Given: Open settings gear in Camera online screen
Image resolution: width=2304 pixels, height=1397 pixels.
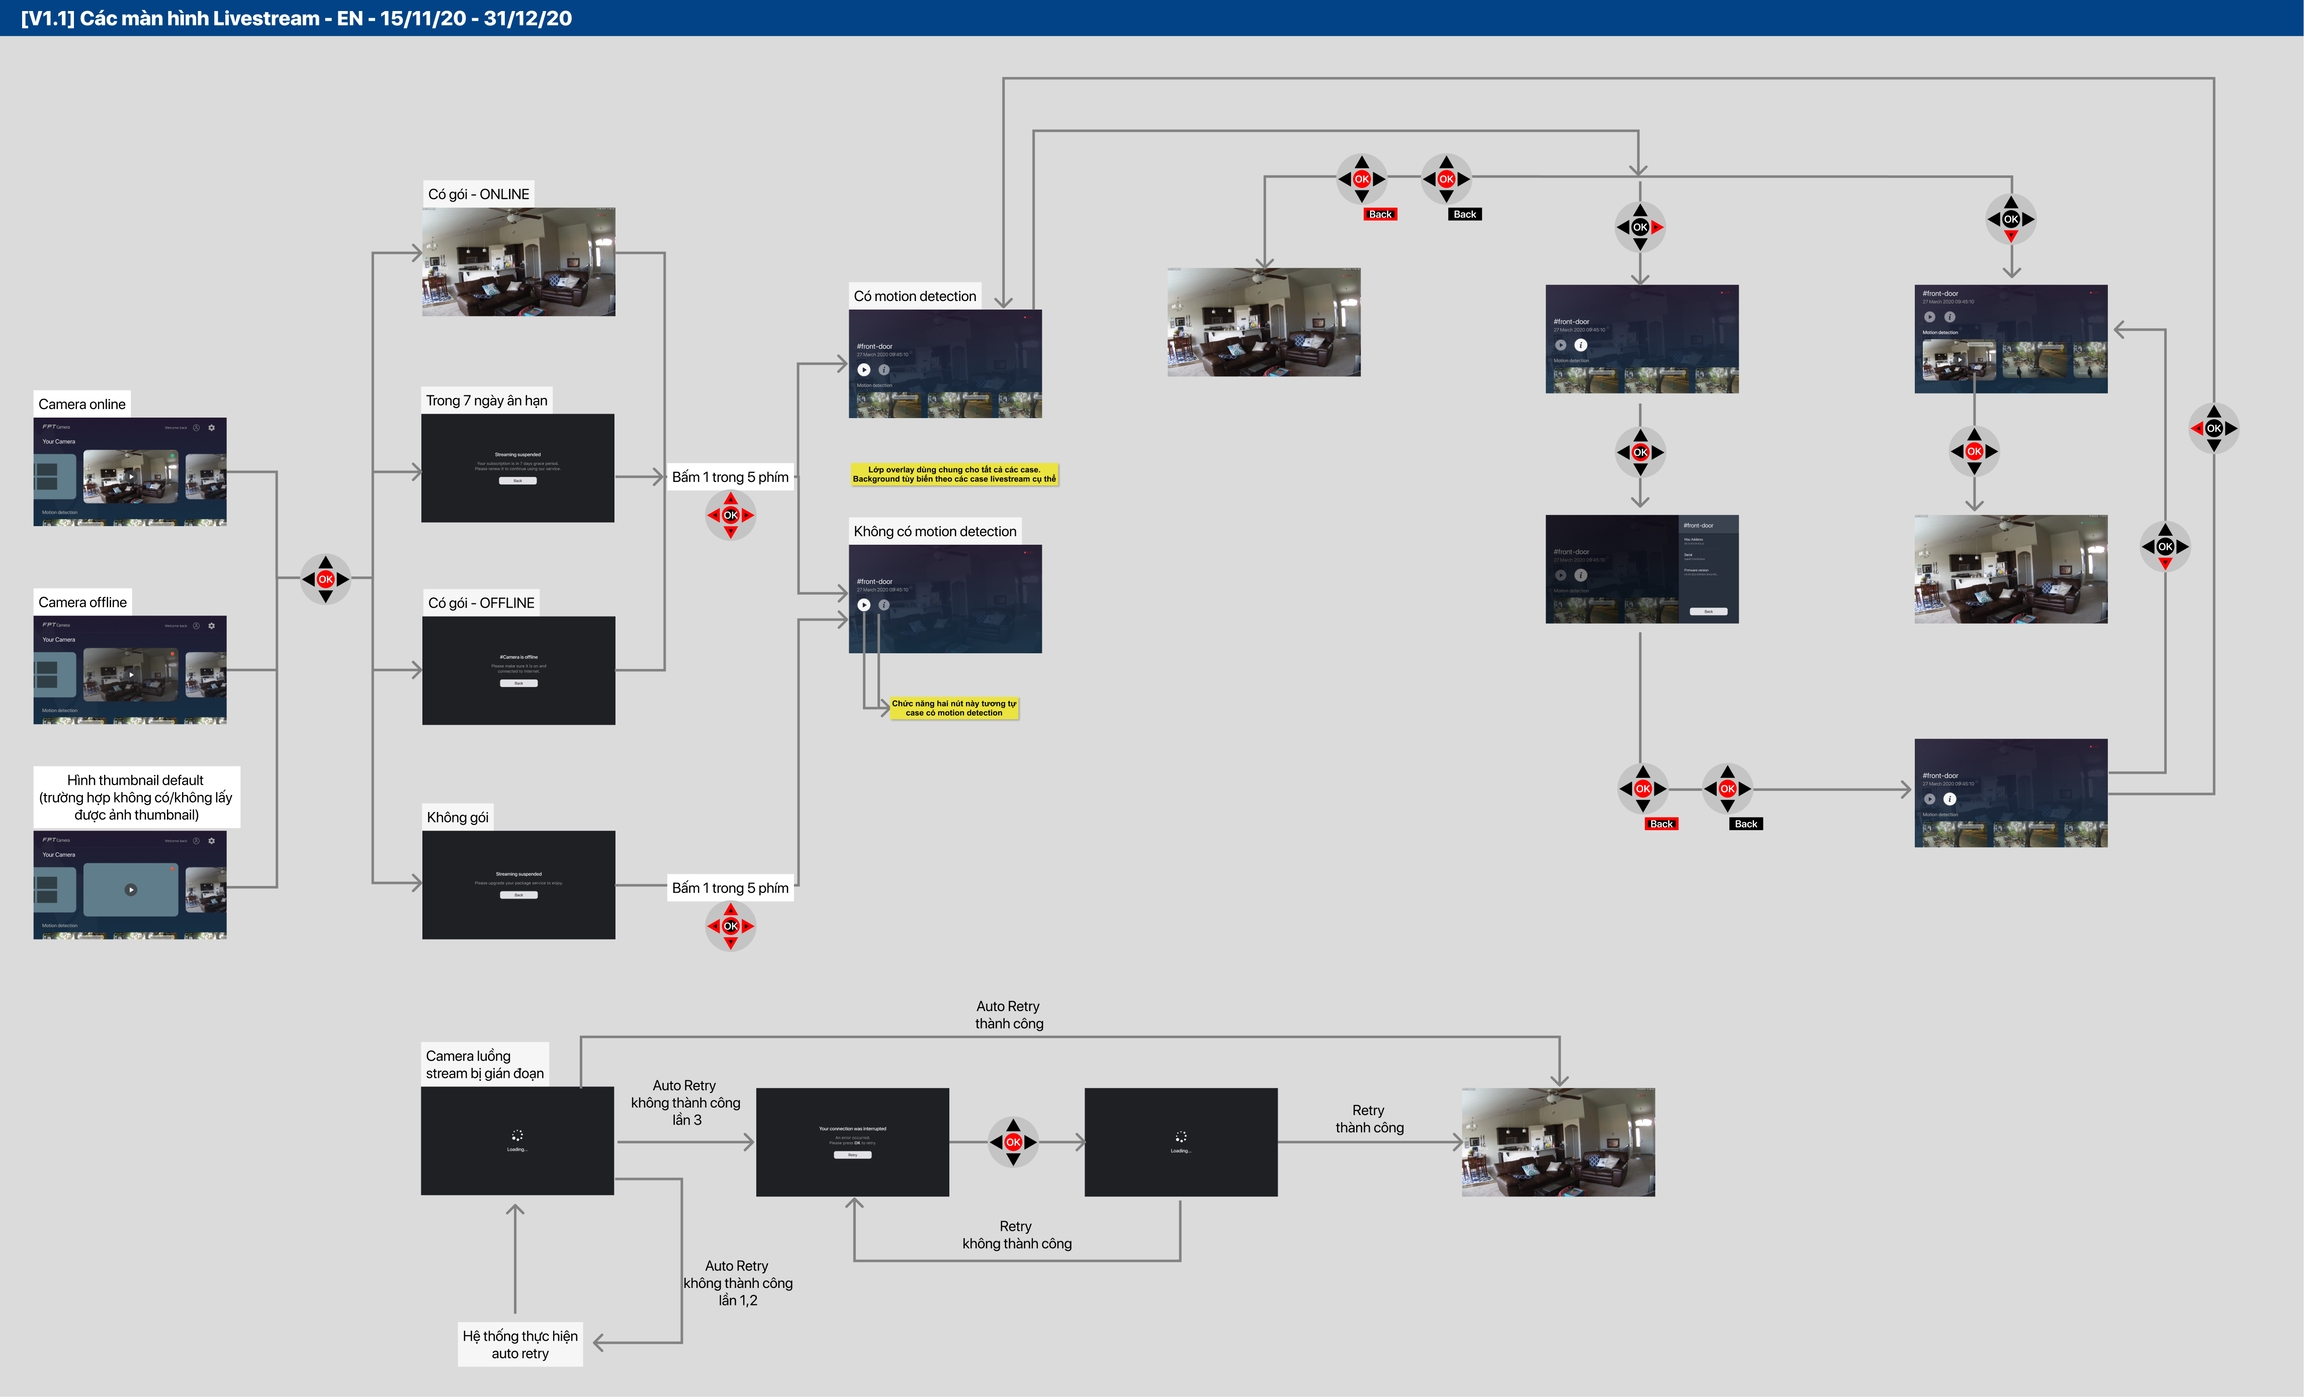Looking at the screenshot, I should pyautogui.click(x=211, y=428).
